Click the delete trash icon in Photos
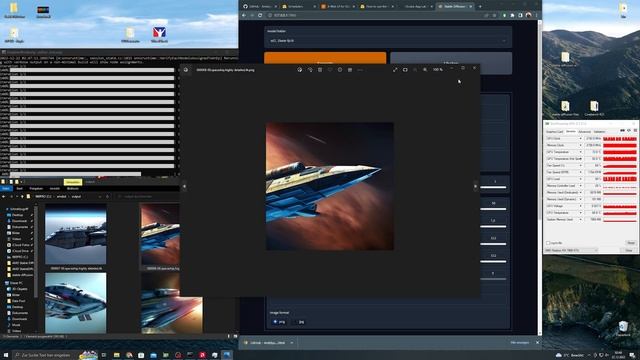The width and height of the screenshot is (640, 360). click(x=320, y=70)
